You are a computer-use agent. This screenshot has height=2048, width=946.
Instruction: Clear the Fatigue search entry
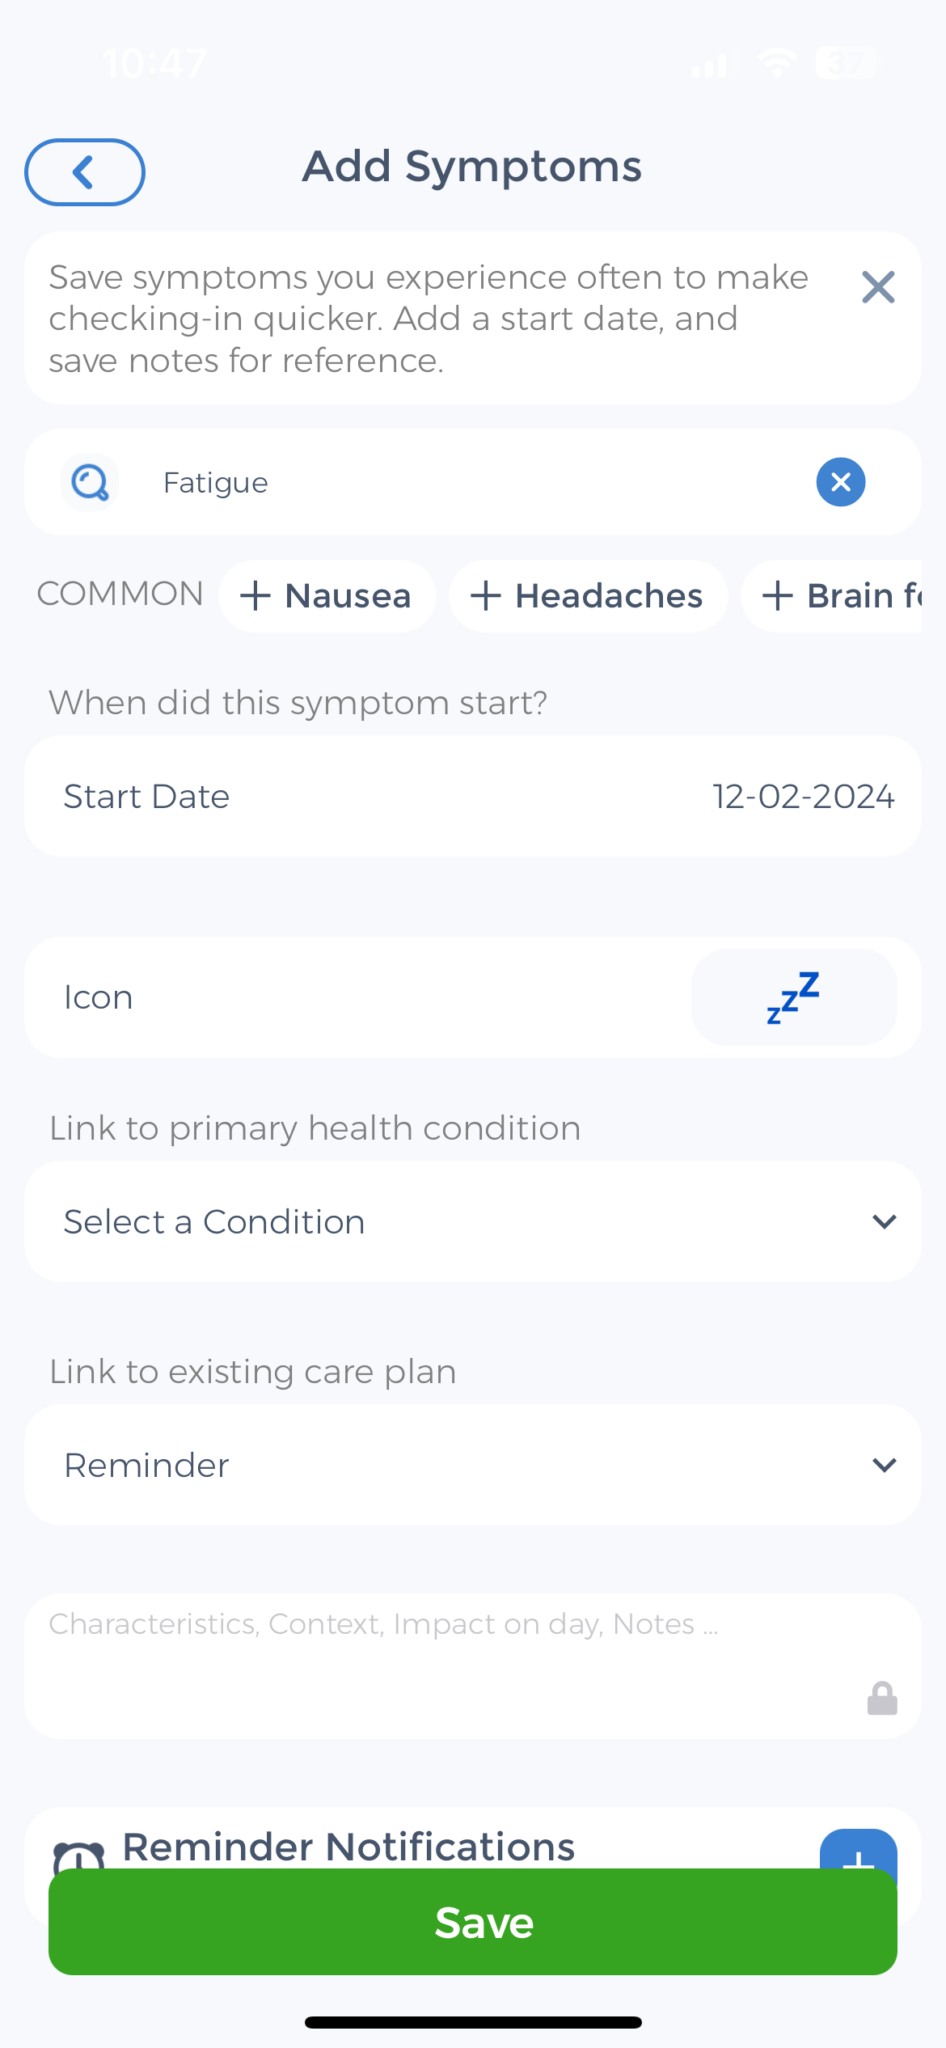click(840, 482)
